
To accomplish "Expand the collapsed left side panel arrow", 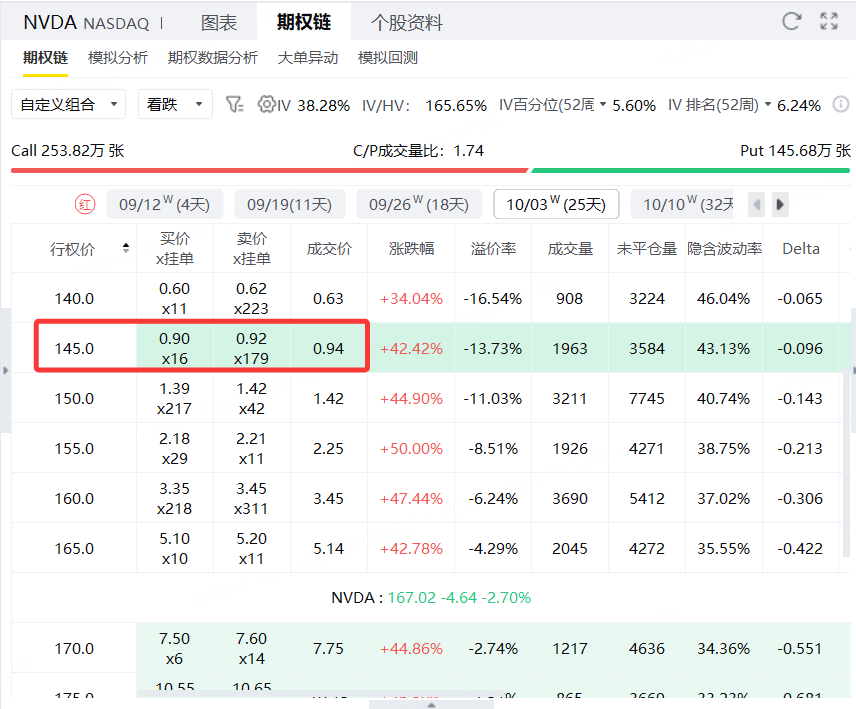I will 5,371.
